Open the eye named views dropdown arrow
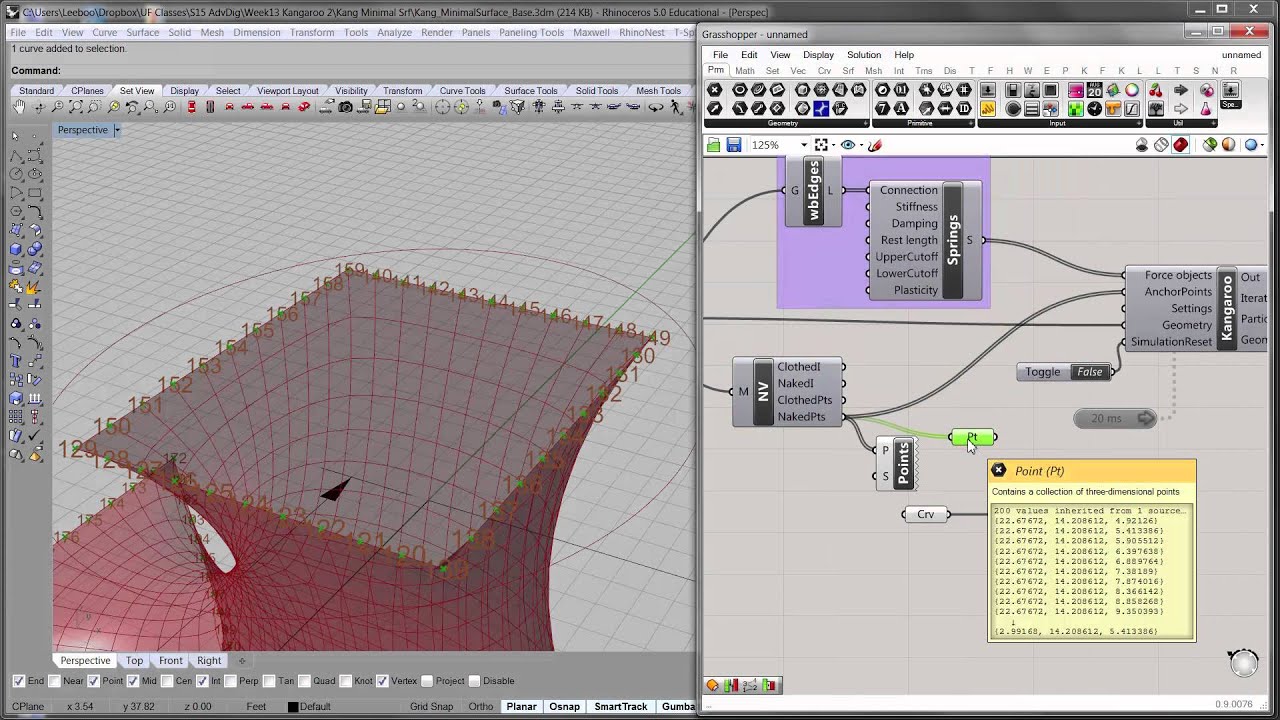The image size is (1280, 720). coord(862,145)
